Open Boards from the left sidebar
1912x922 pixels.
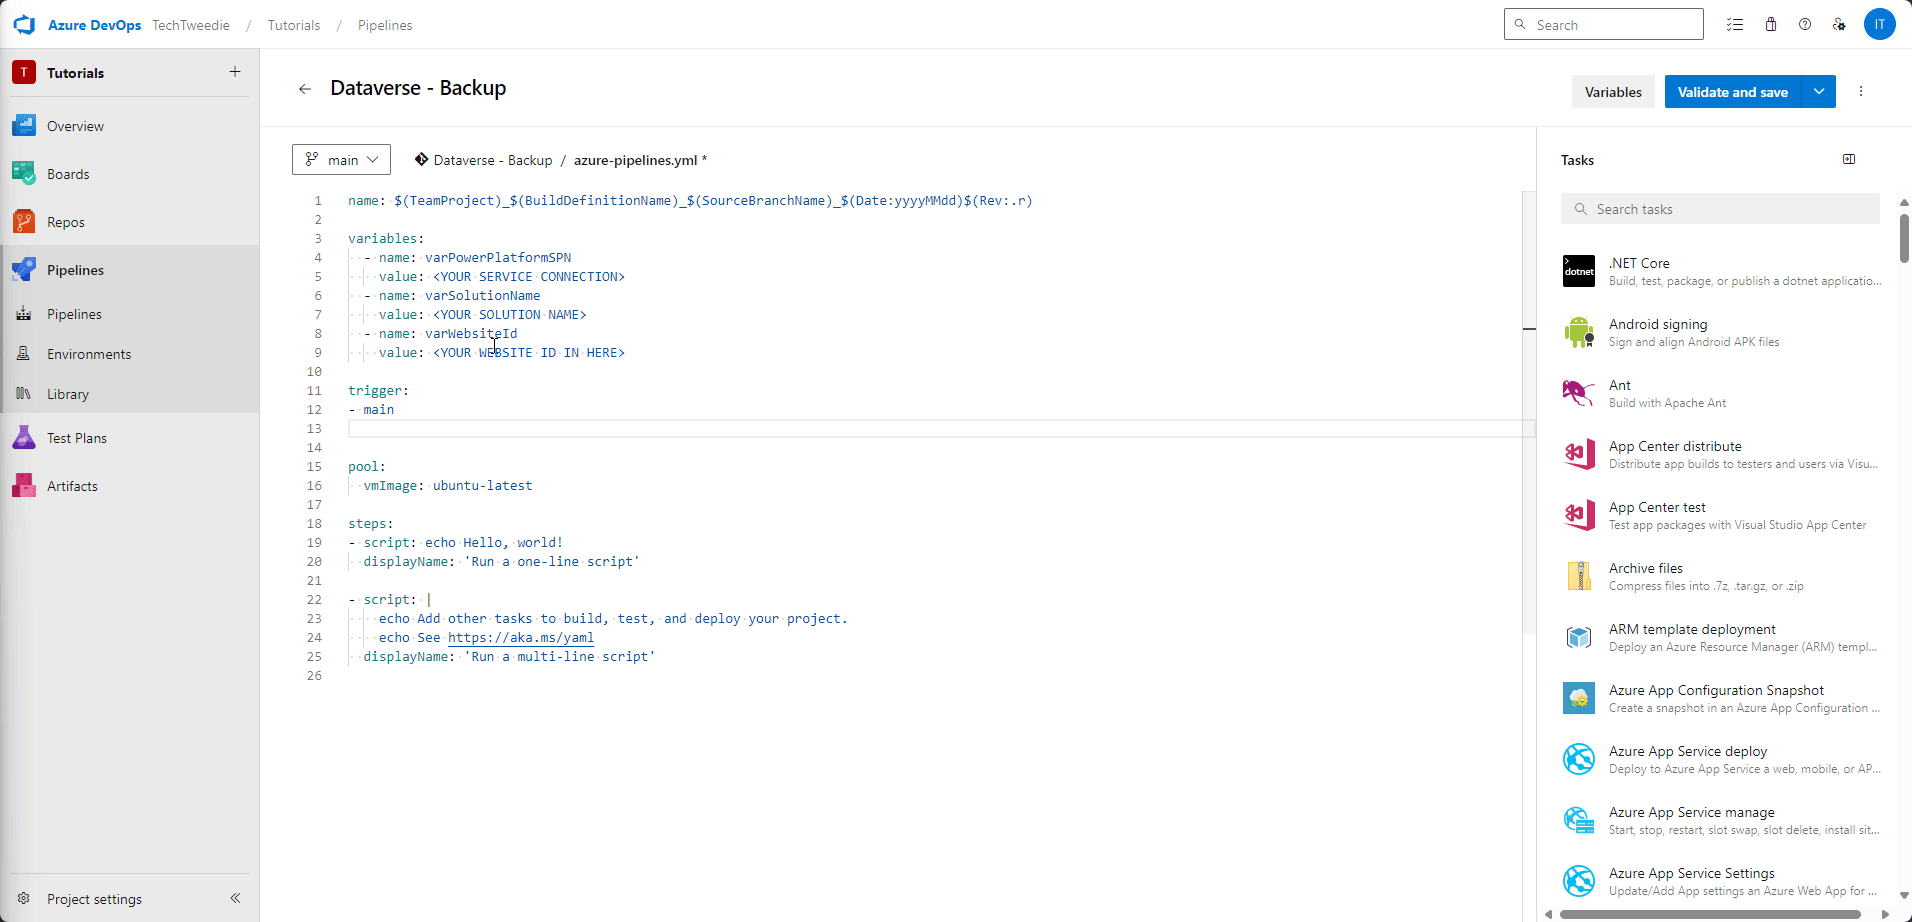68,173
